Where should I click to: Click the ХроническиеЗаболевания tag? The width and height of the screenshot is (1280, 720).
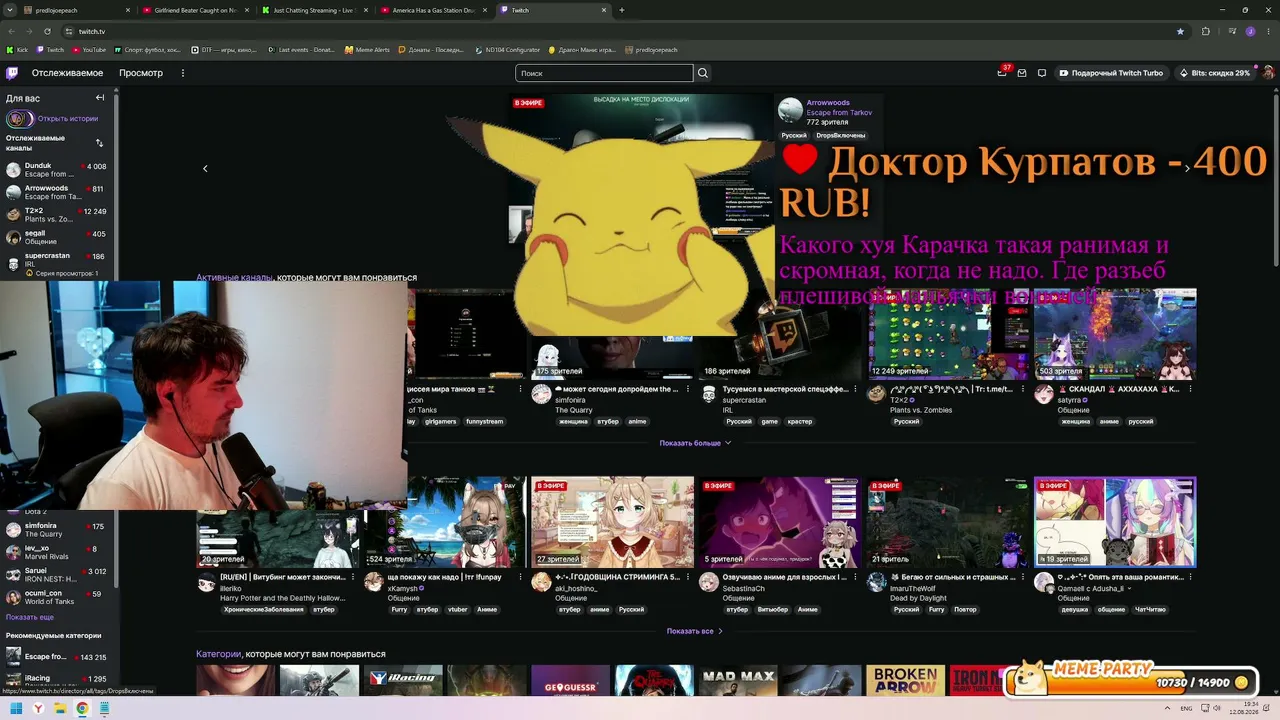coord(263,609)
